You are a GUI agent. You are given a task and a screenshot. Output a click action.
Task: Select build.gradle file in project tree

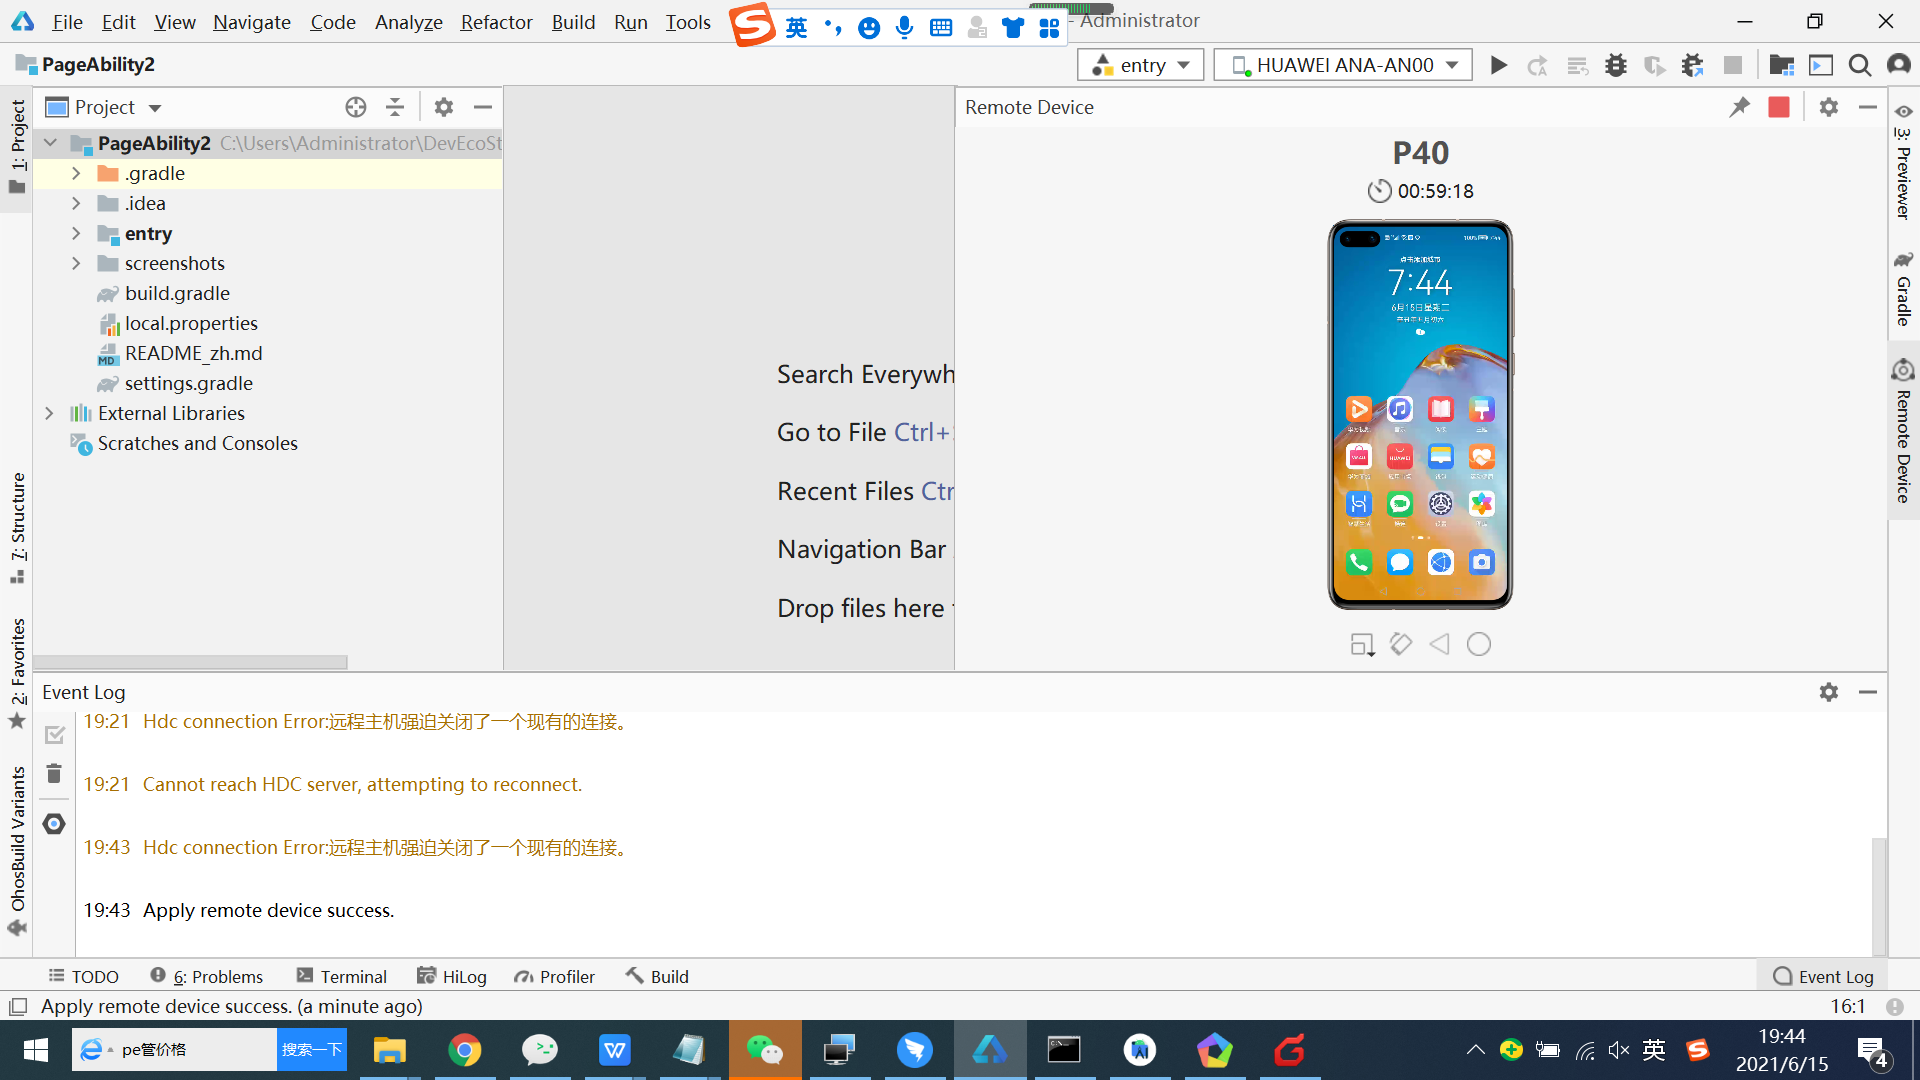(177, 293)
